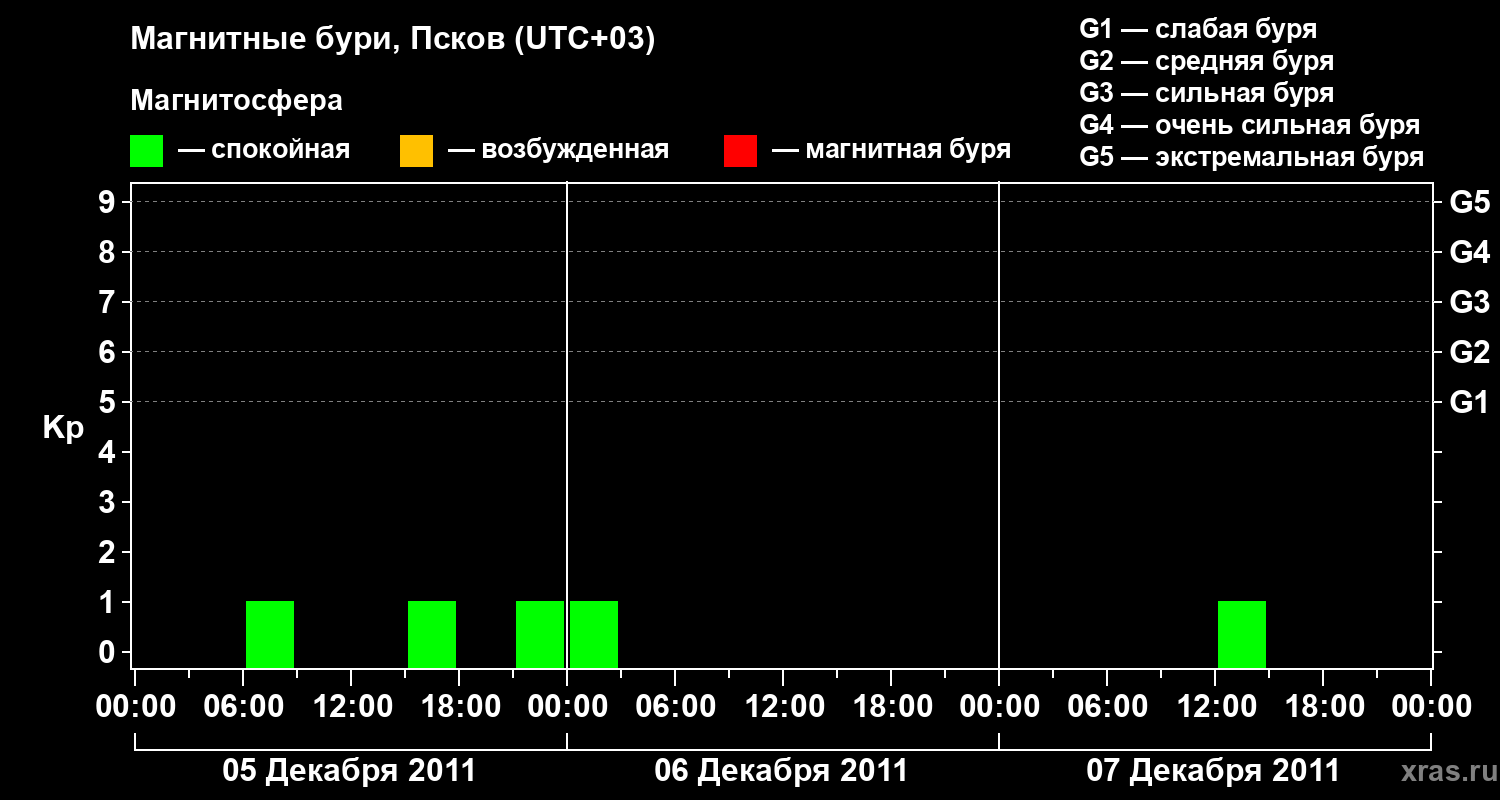Click the orange excited magnetosphere legend swatch

tap(416, 151)
